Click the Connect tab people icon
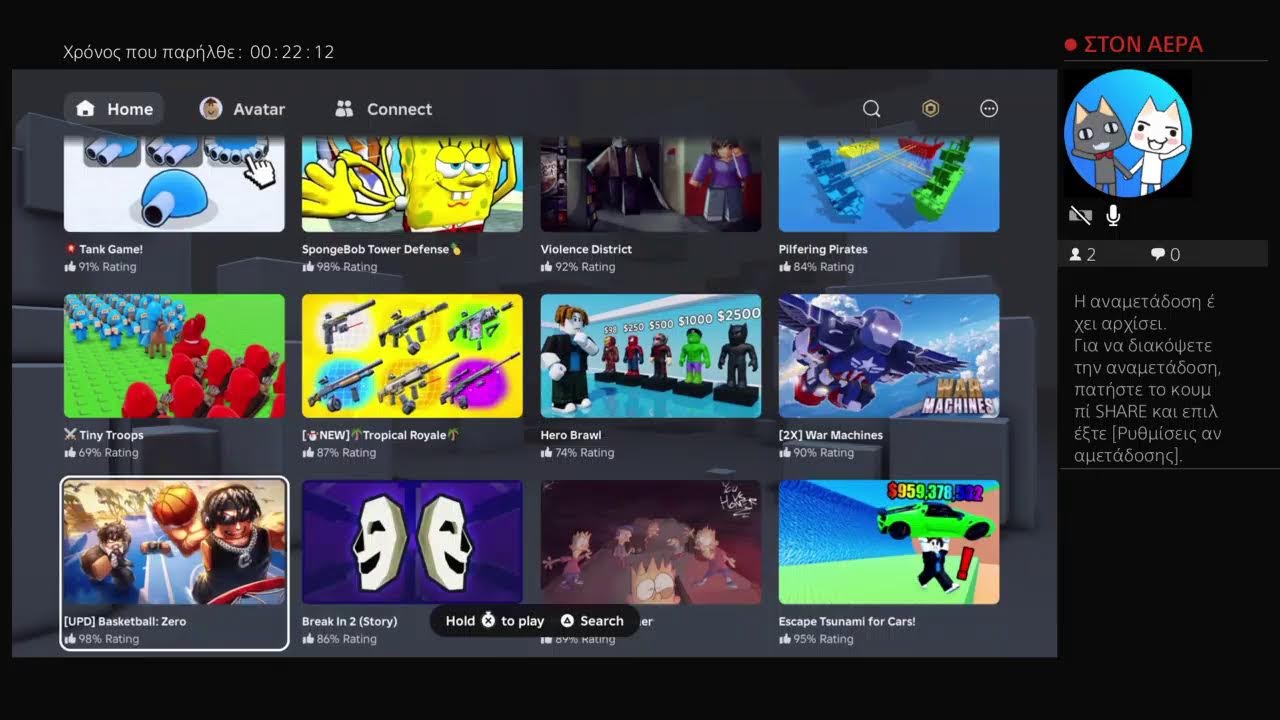The image size is (1280, 720). pos(345,109)
